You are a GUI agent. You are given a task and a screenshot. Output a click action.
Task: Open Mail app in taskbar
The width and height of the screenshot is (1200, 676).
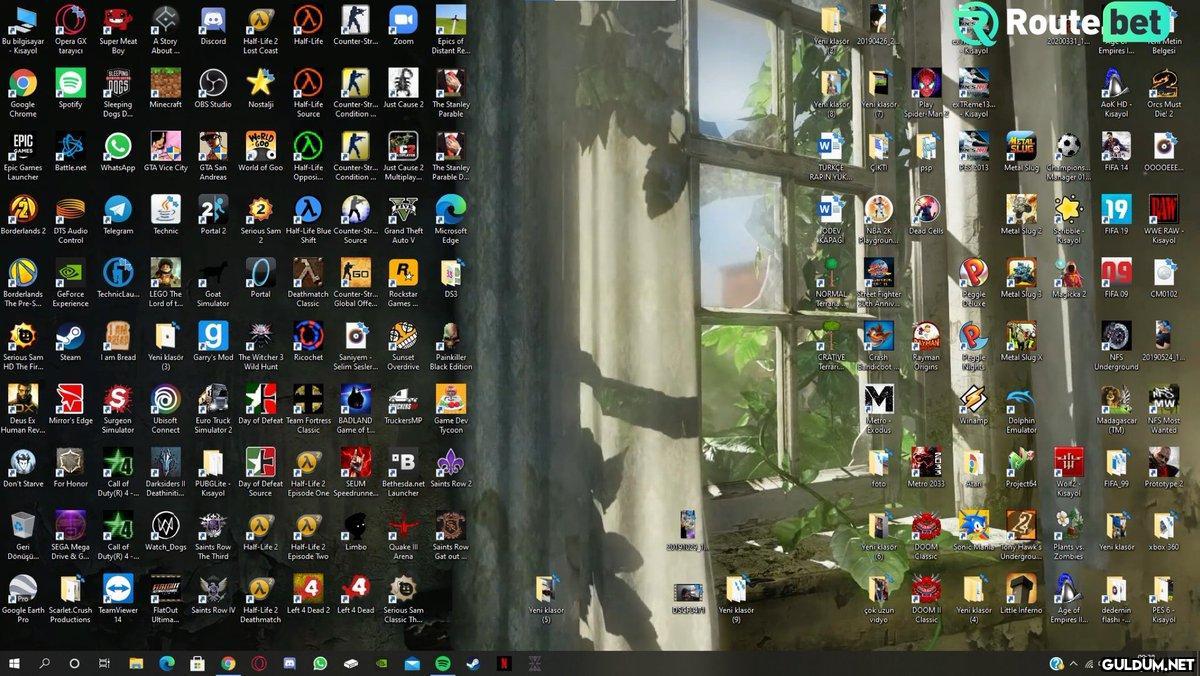tap(412, 663)
